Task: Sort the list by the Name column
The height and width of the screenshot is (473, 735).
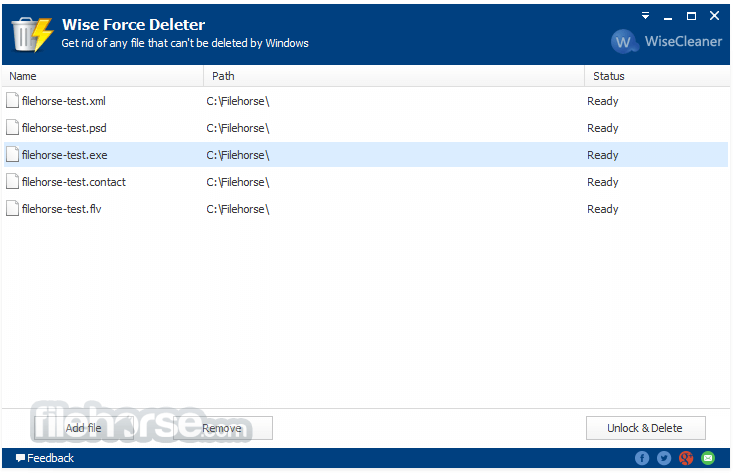Action: [103, 76]
